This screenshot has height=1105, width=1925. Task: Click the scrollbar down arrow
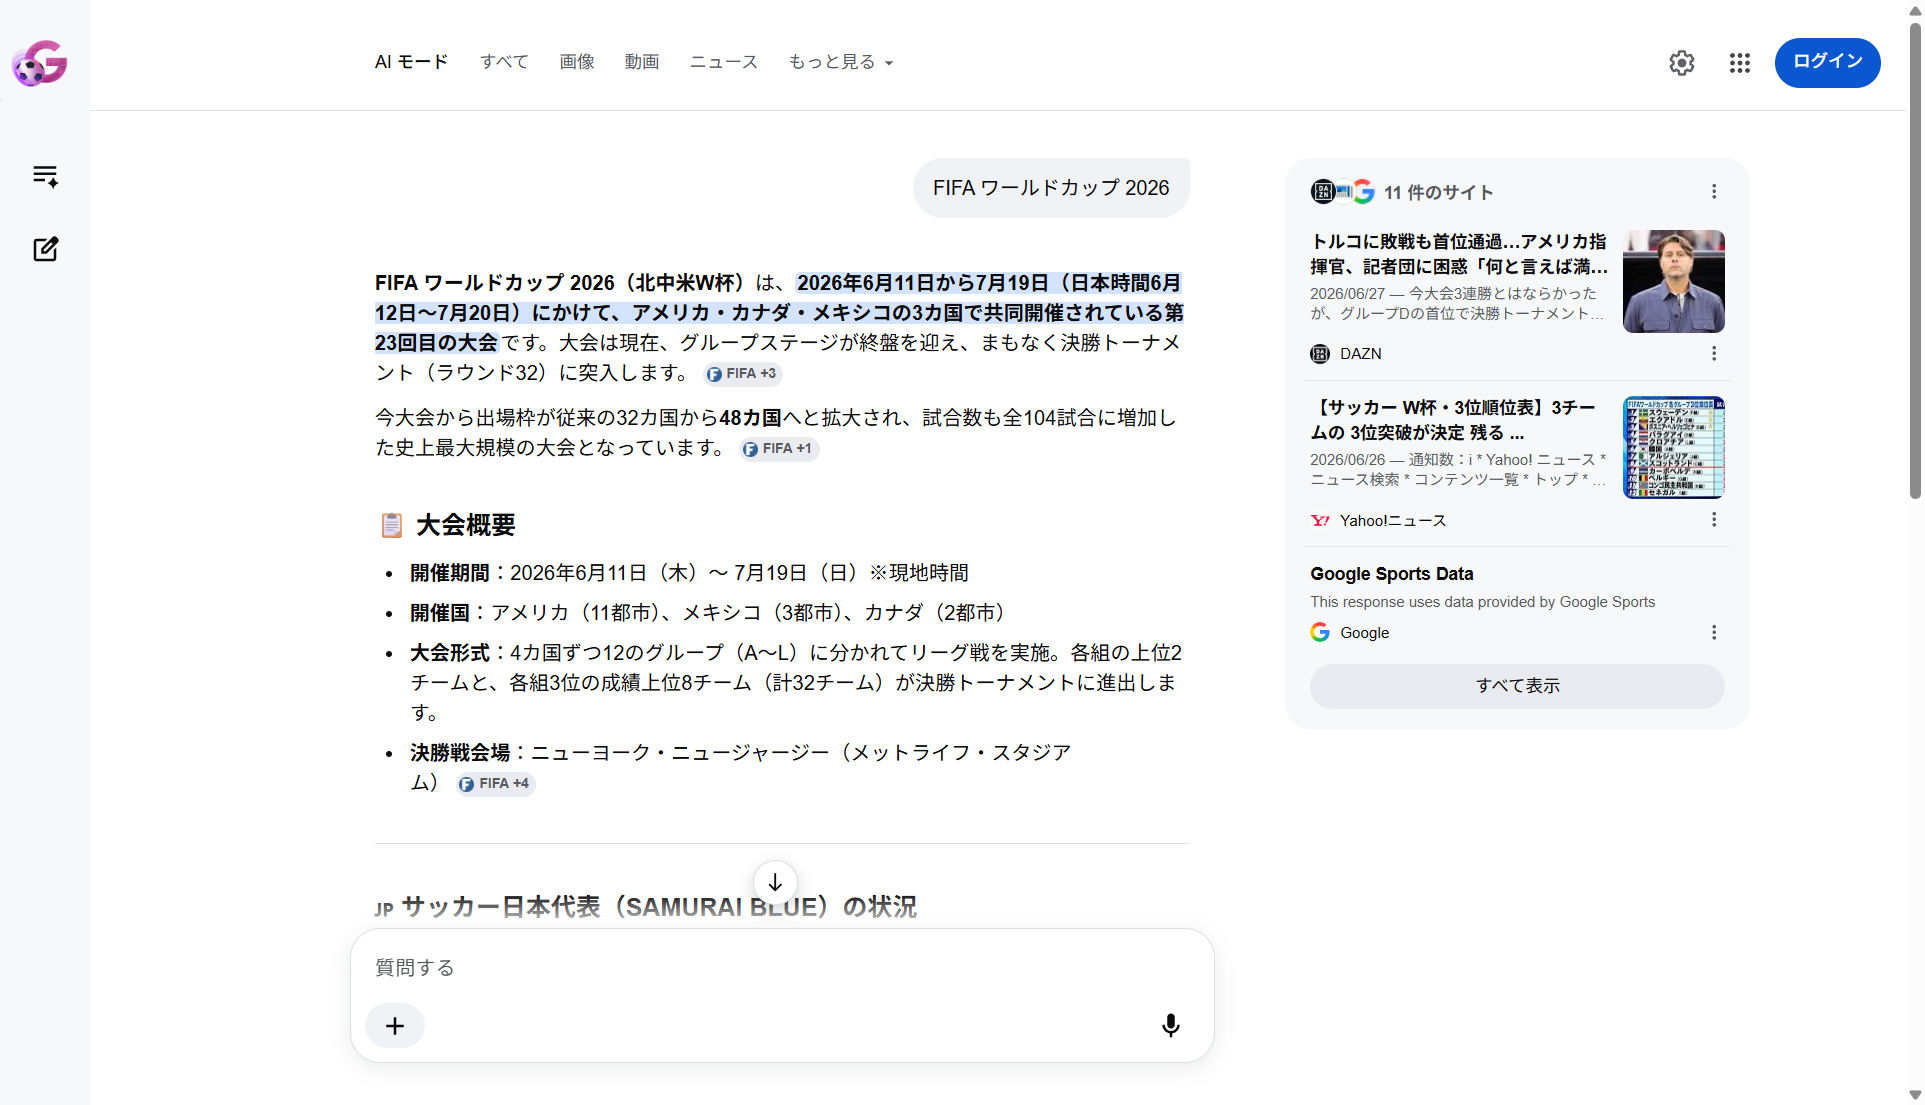(x=1914, y=1095)
